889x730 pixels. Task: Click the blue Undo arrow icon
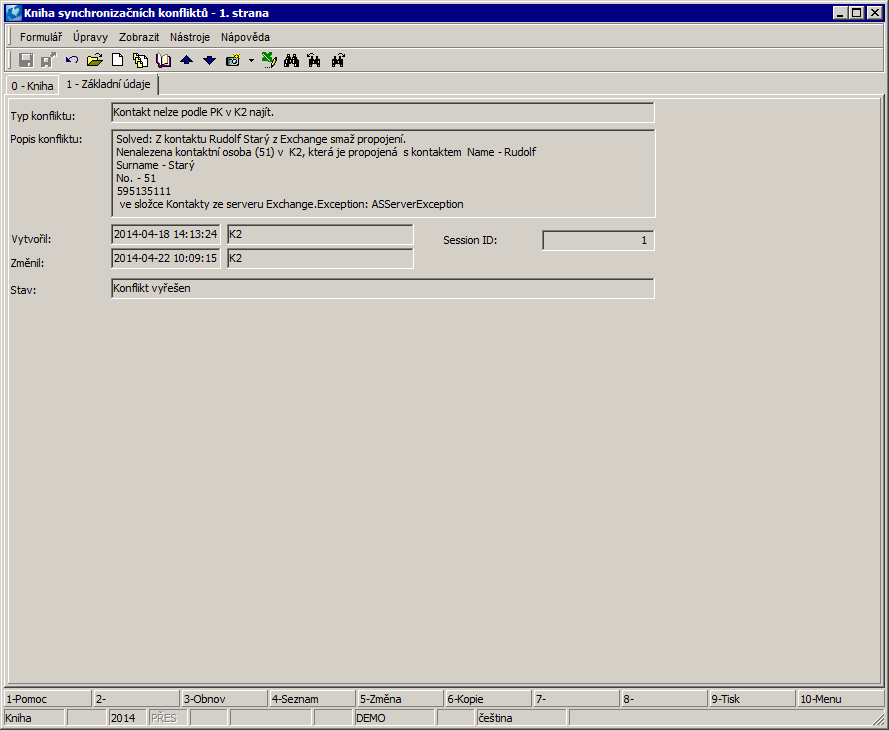pyautogui.click(x=72, y=60)
